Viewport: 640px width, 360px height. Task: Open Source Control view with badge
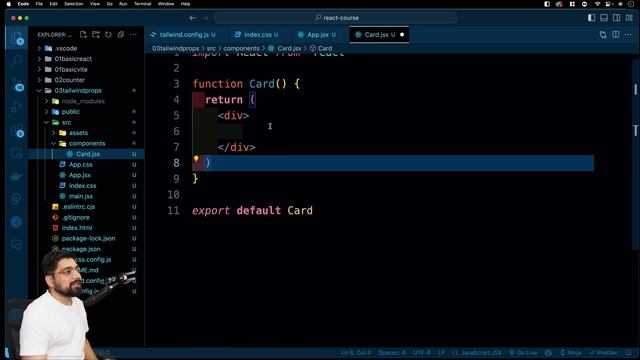17,84
